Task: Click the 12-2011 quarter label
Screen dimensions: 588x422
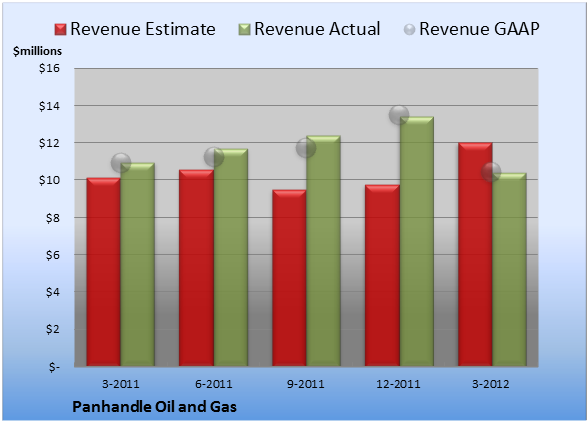Action: pyautogui.click(x=399, y=384)
